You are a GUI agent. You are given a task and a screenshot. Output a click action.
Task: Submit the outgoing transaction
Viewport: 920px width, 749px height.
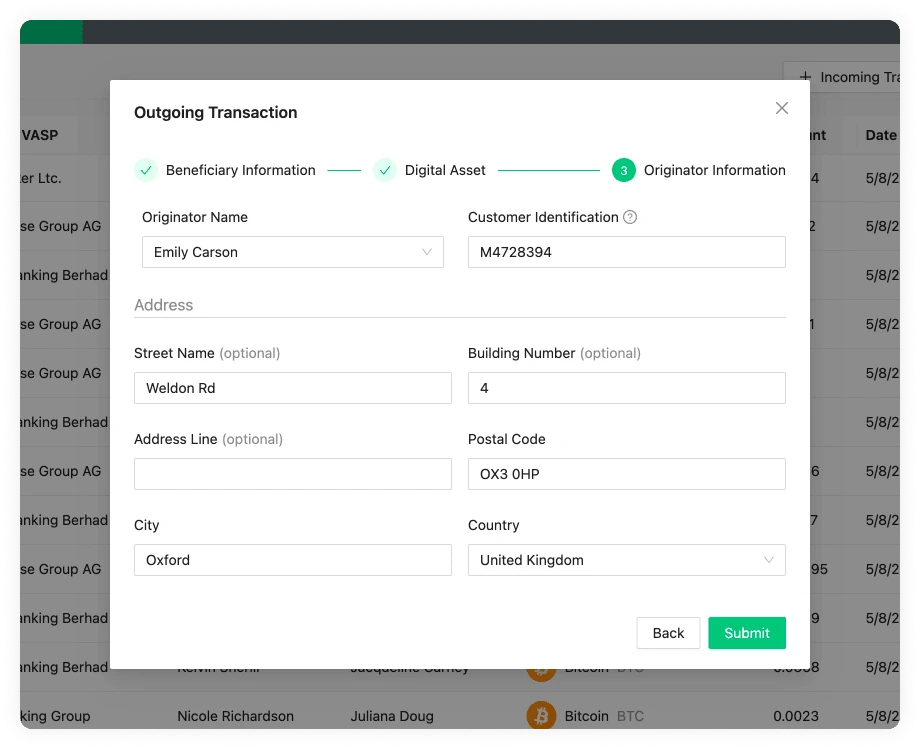click(747, 633)
